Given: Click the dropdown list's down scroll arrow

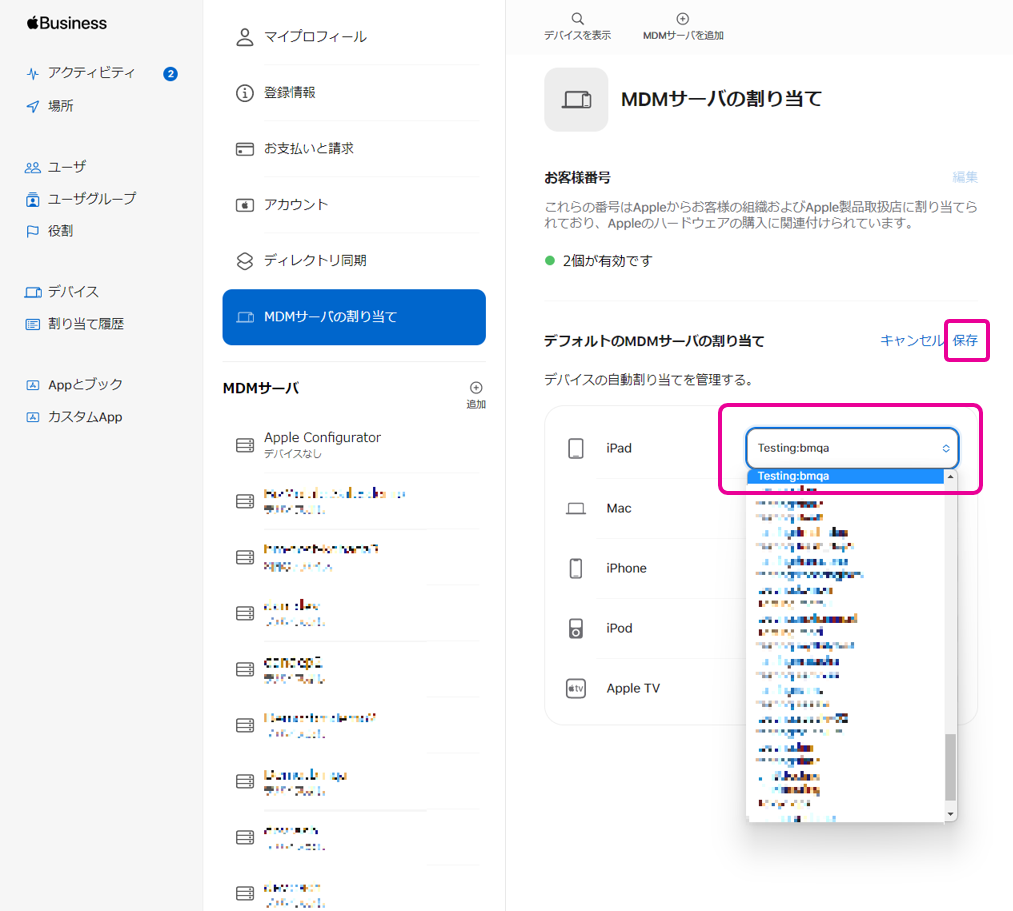Looking at the screenshot, I should click(951, 814).
